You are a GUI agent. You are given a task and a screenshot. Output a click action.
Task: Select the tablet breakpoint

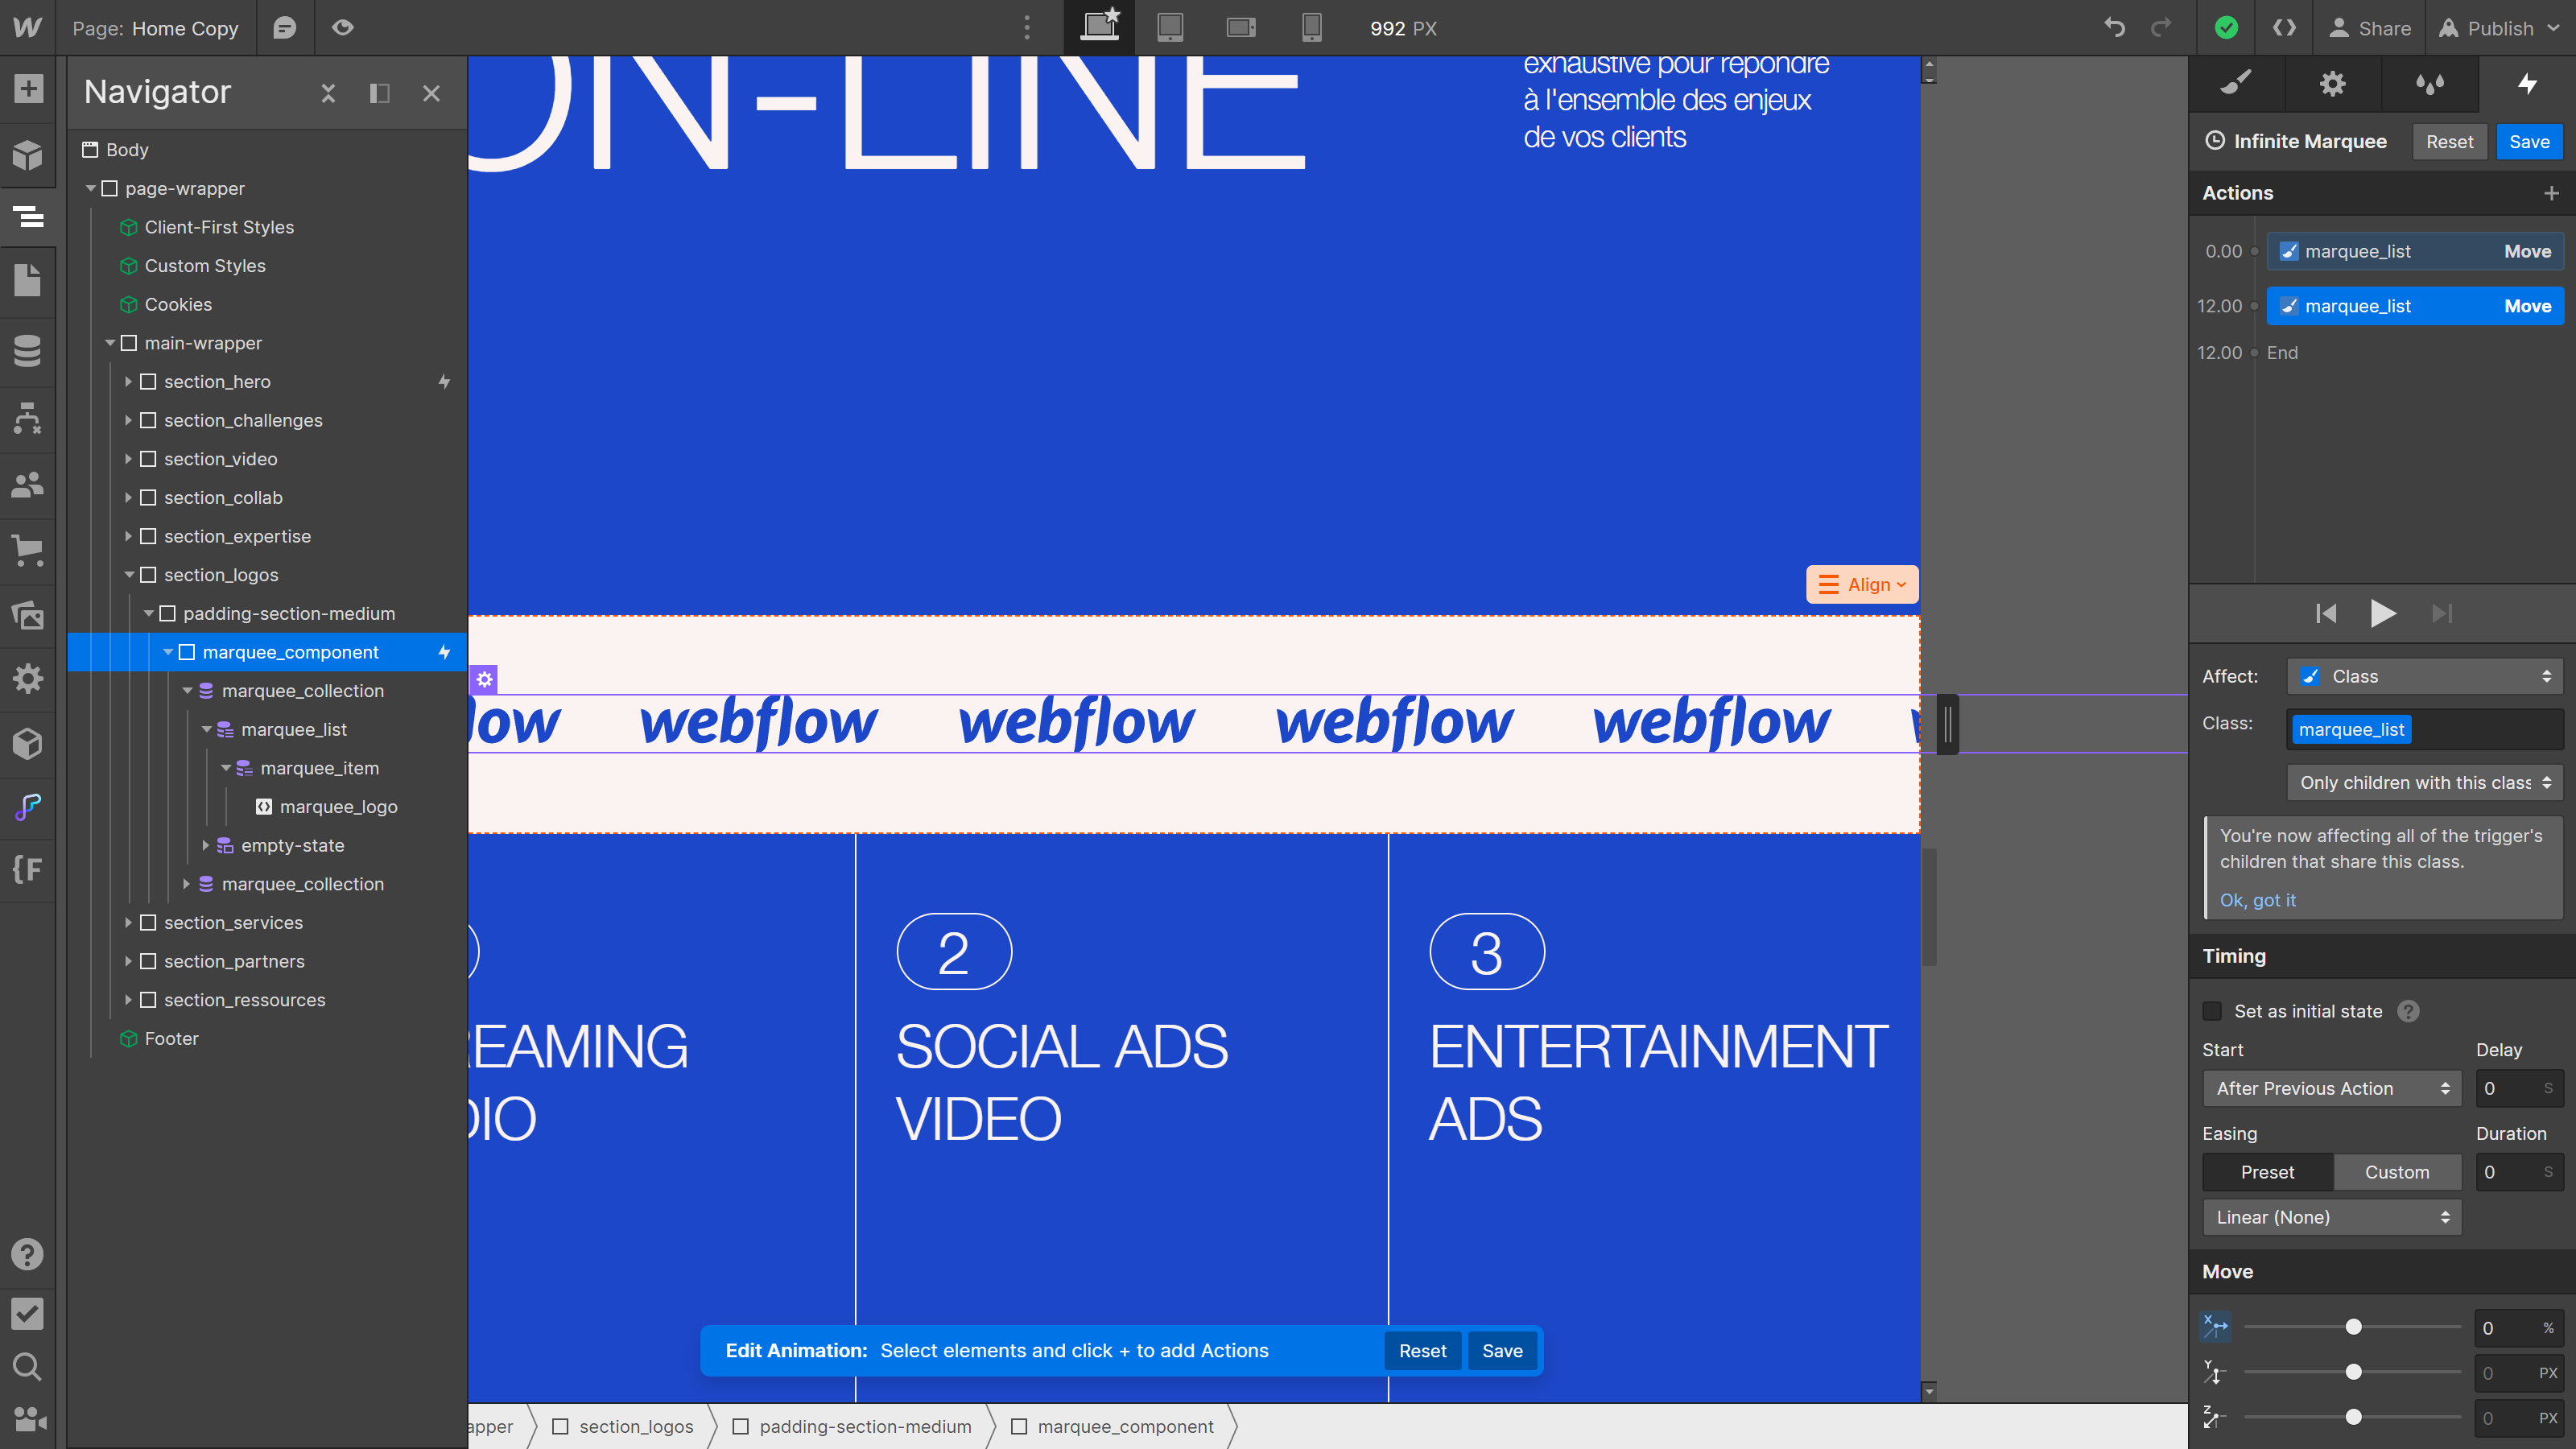[1170, 27]
